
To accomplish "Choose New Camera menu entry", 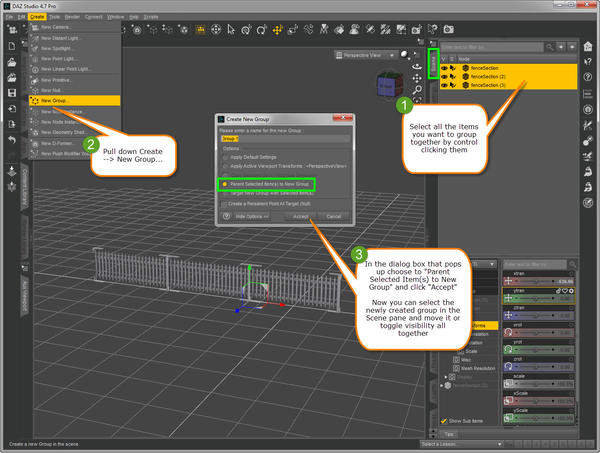I will coord(75,28).
